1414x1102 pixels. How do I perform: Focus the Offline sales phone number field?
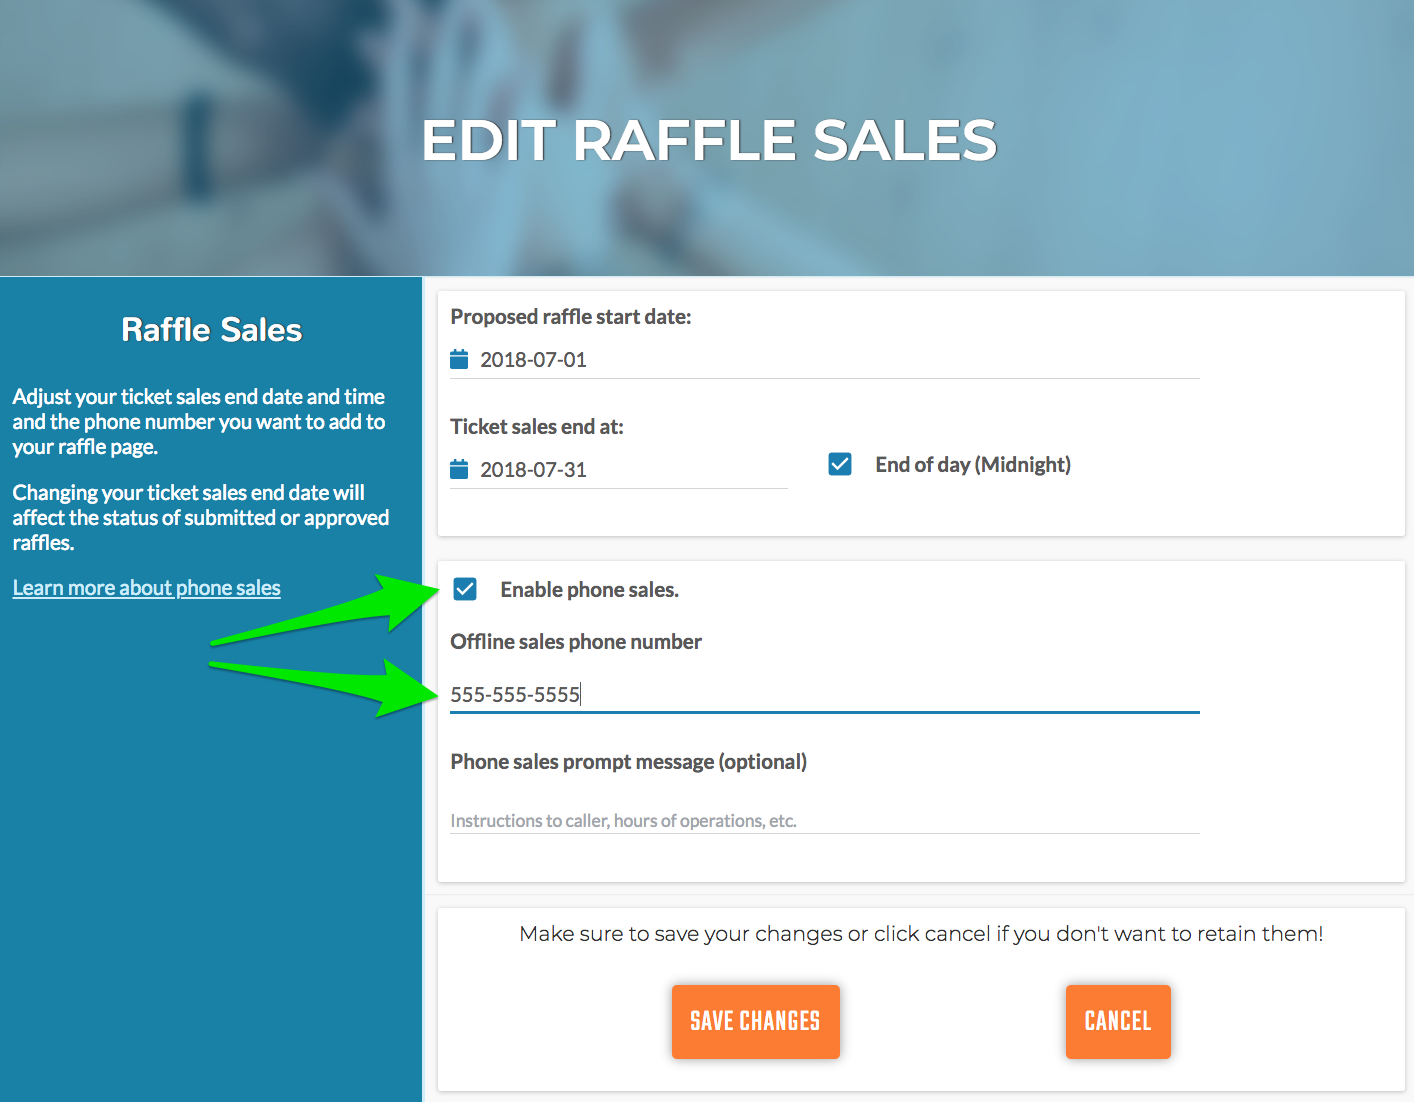(x=824, y=694)
